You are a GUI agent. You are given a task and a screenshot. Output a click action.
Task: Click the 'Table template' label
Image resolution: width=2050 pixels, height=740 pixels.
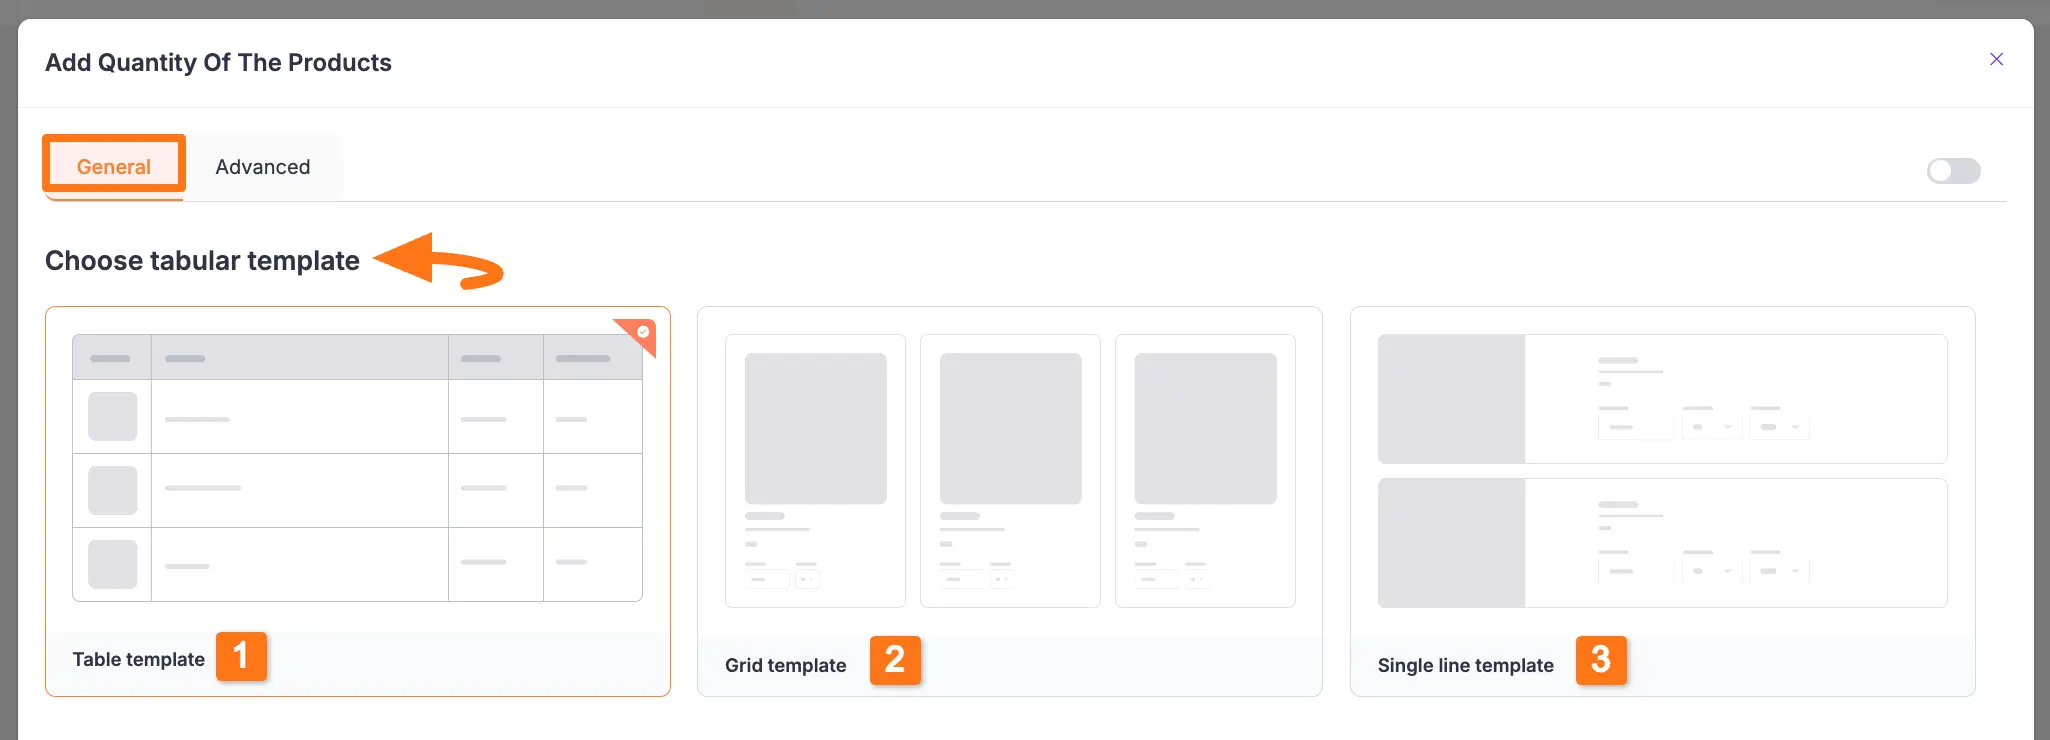[138, 660]
